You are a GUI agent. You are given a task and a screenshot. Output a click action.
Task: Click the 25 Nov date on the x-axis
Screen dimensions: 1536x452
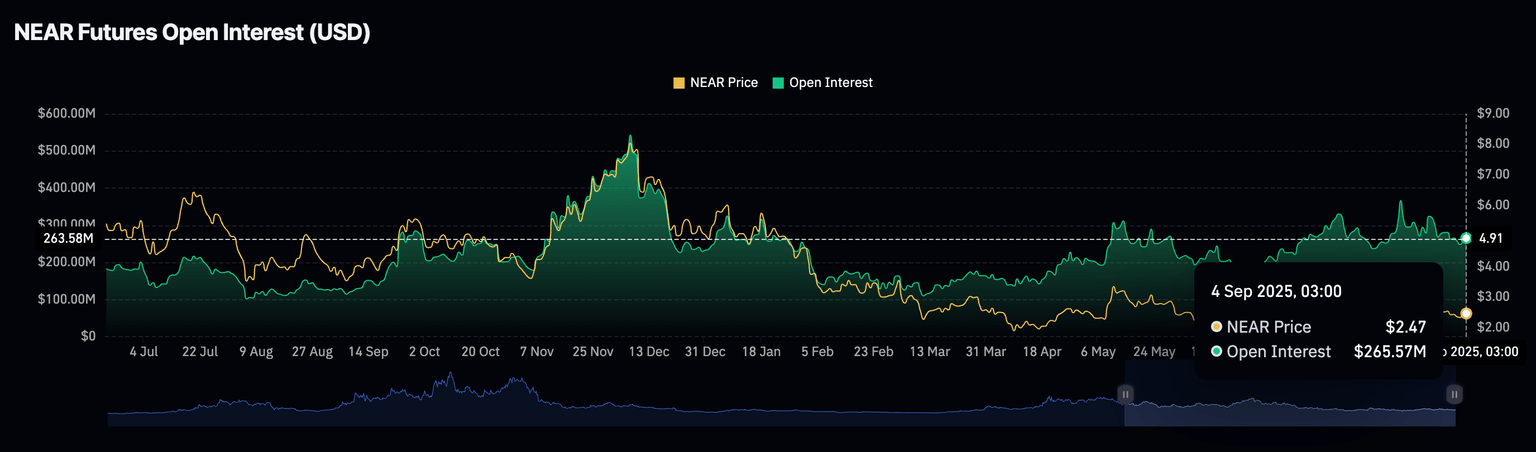coord(593,352)
